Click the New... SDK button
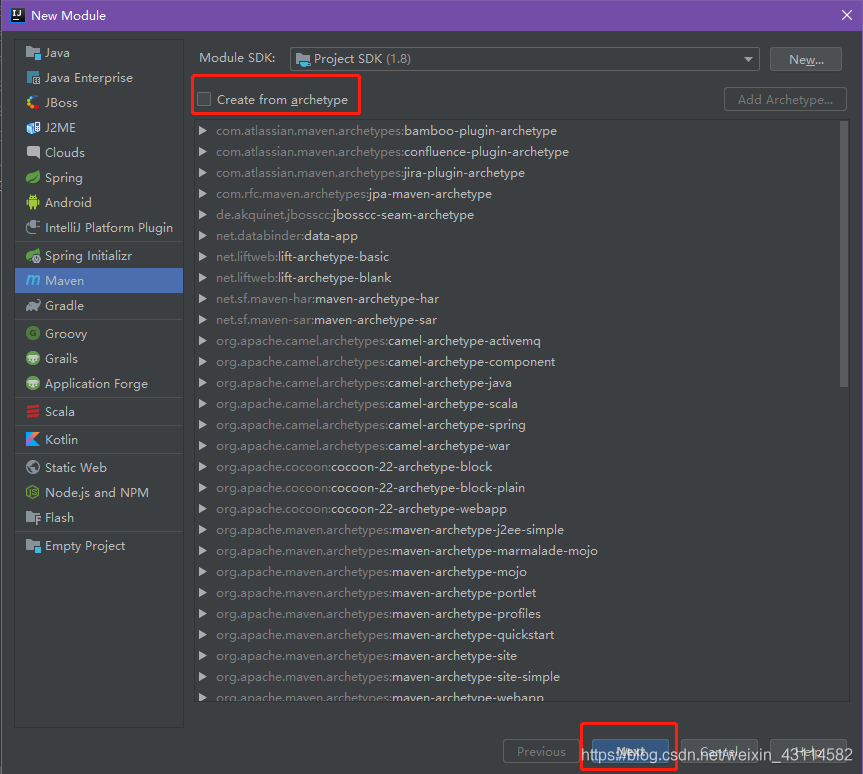This screenshot has height=774, width=863. coord(806,59)
